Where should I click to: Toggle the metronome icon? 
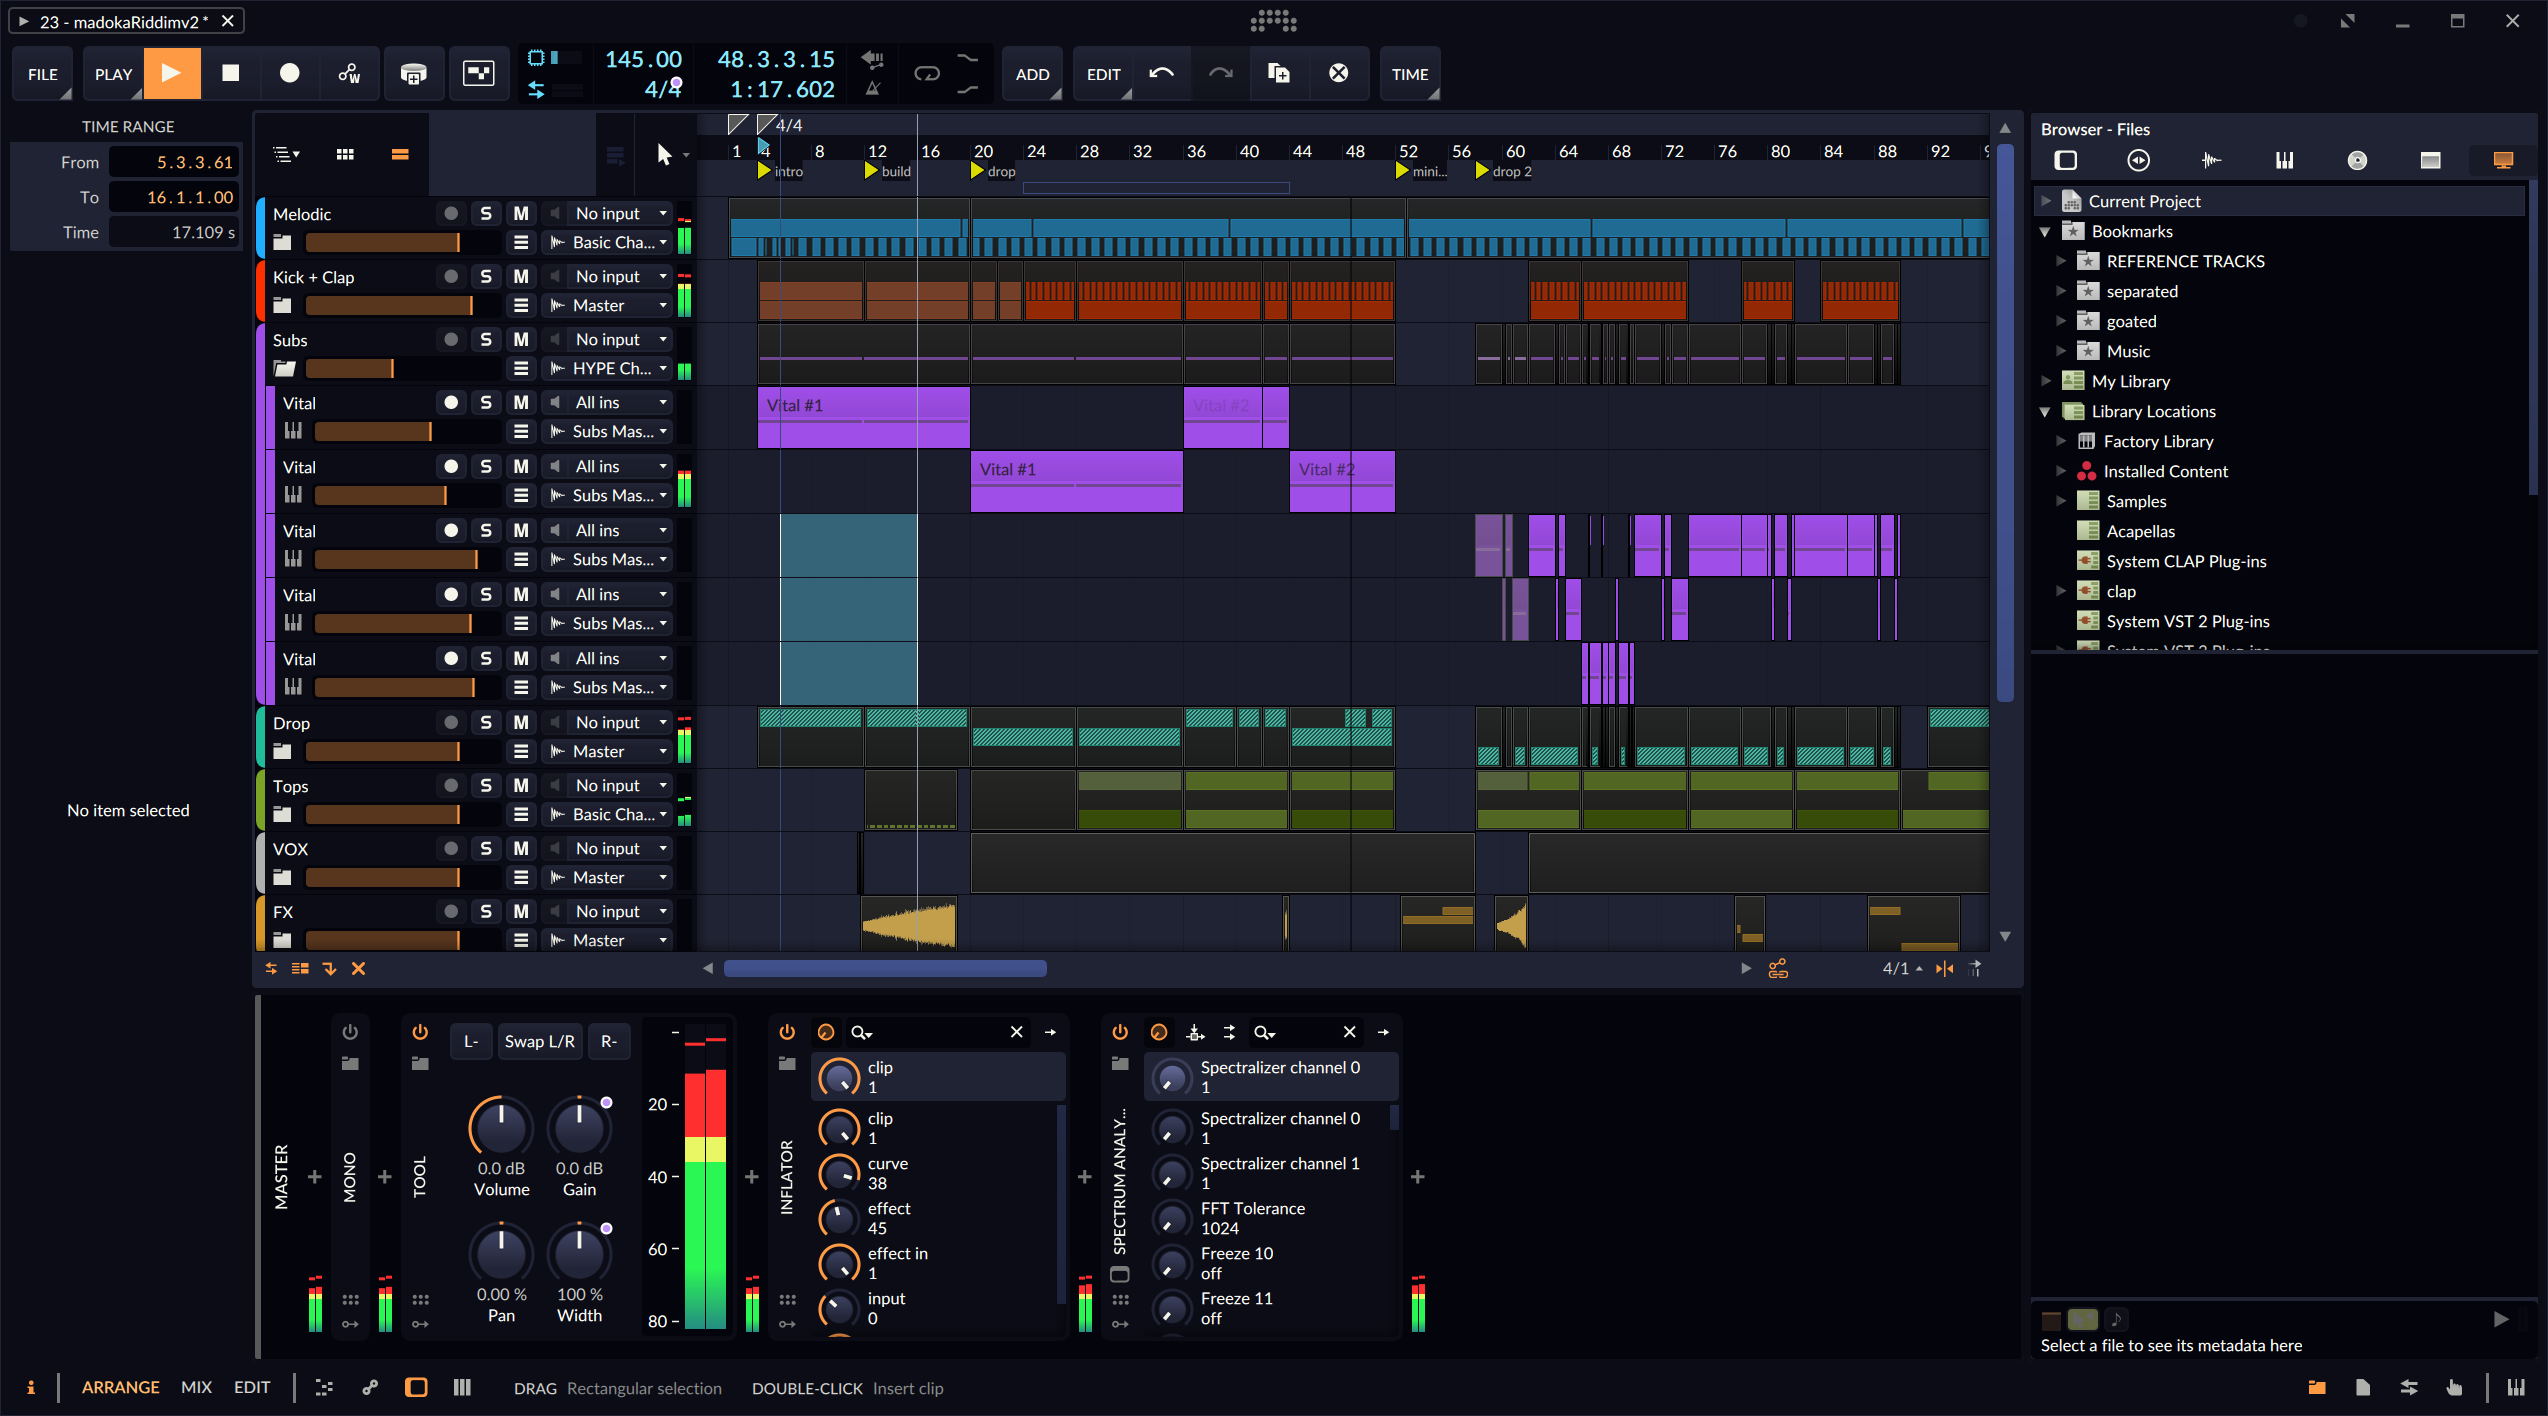pyautogui.click(x=873, y=89)
